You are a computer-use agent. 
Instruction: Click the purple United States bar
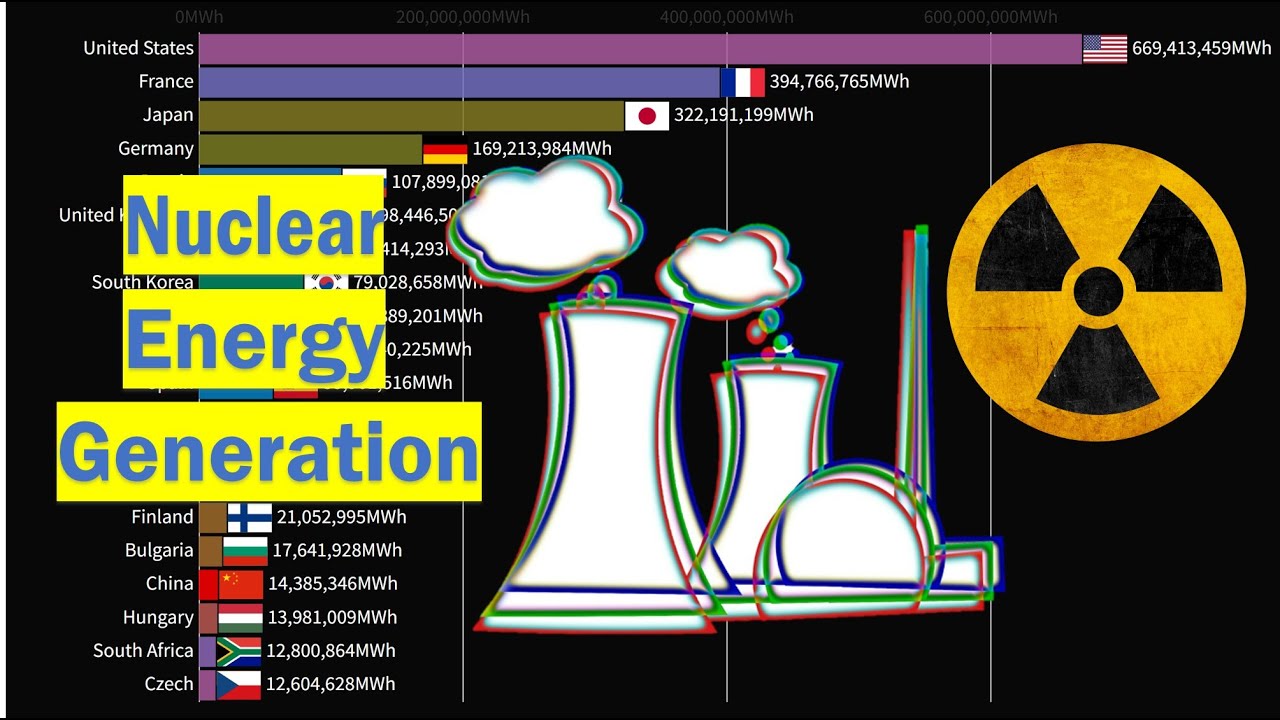tap(640, 49)
